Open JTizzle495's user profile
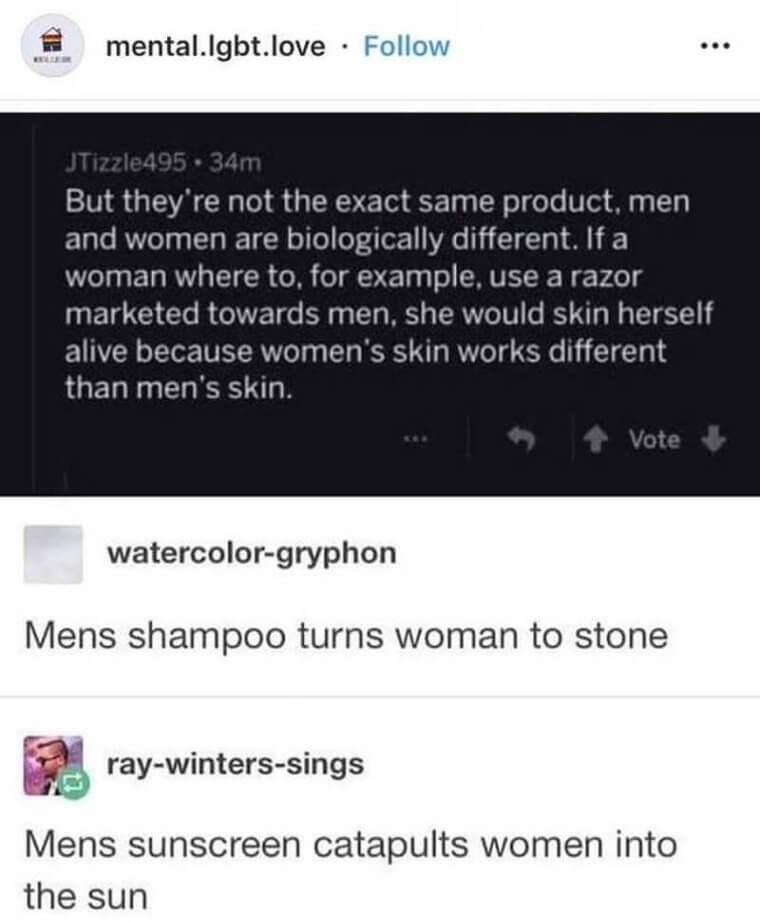This screenshot has width=760, height=922. (x=126, y=162)
